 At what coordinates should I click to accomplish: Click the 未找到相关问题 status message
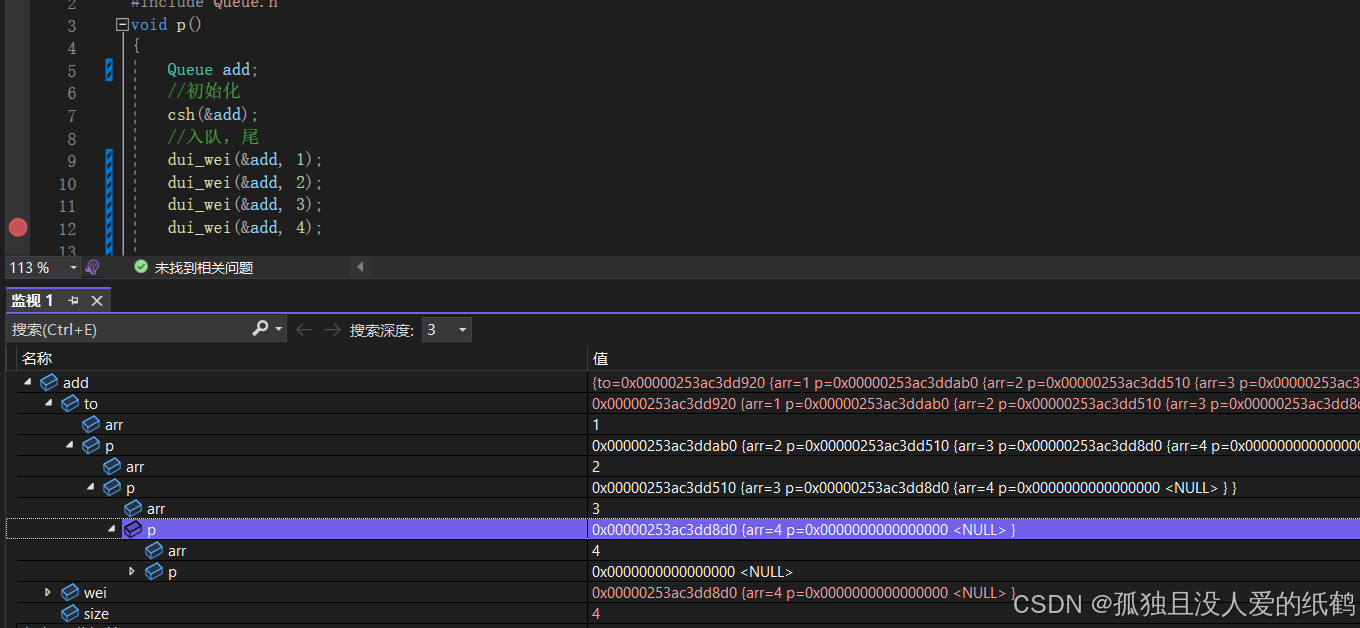coord(204,268)
